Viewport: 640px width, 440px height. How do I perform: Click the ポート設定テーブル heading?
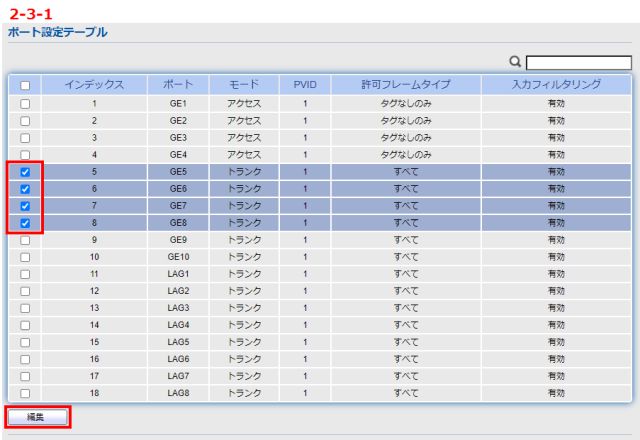point(58,32)
